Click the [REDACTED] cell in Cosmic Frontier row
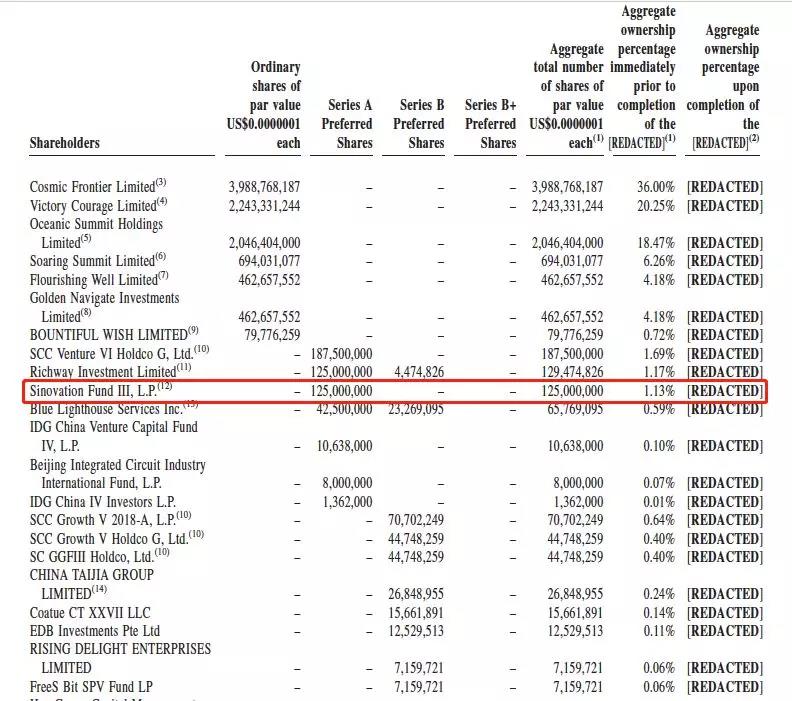The height and width of the screenshot is (701, 792). 725,187
